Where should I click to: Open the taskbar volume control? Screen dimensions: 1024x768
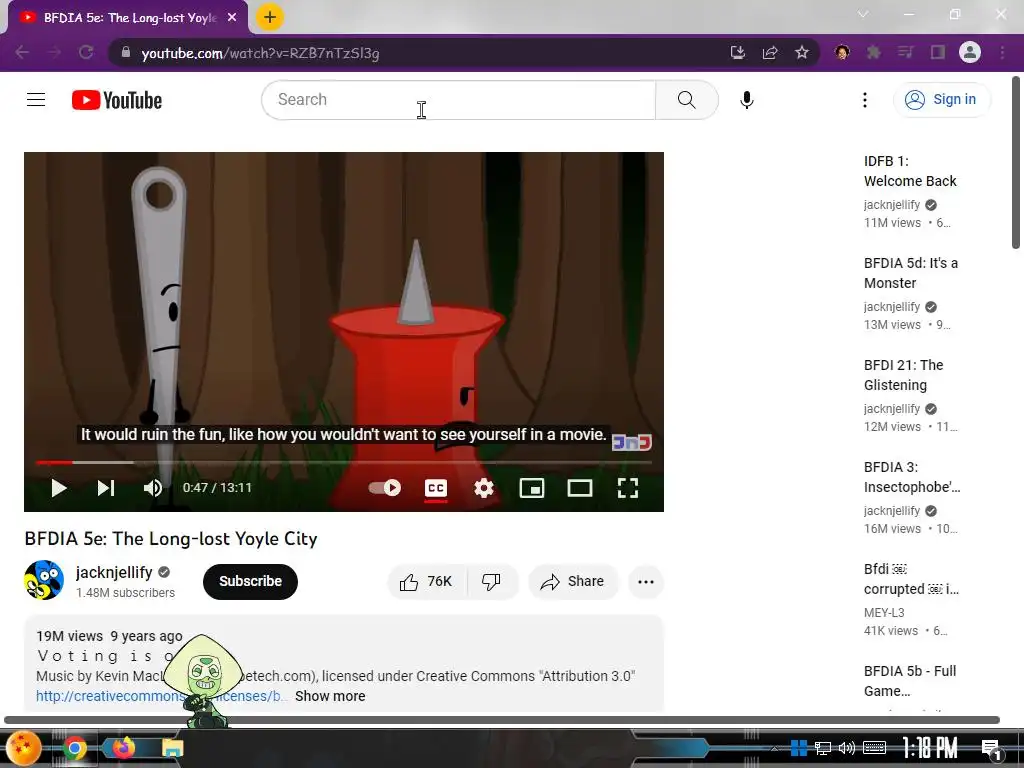tap(846, 748)
